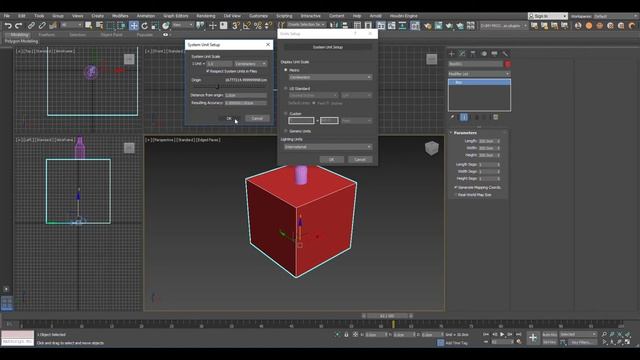Click the Undo arrow in main toolbar
The width and height of the screenshot is (640, 360).
click(8, 26)
